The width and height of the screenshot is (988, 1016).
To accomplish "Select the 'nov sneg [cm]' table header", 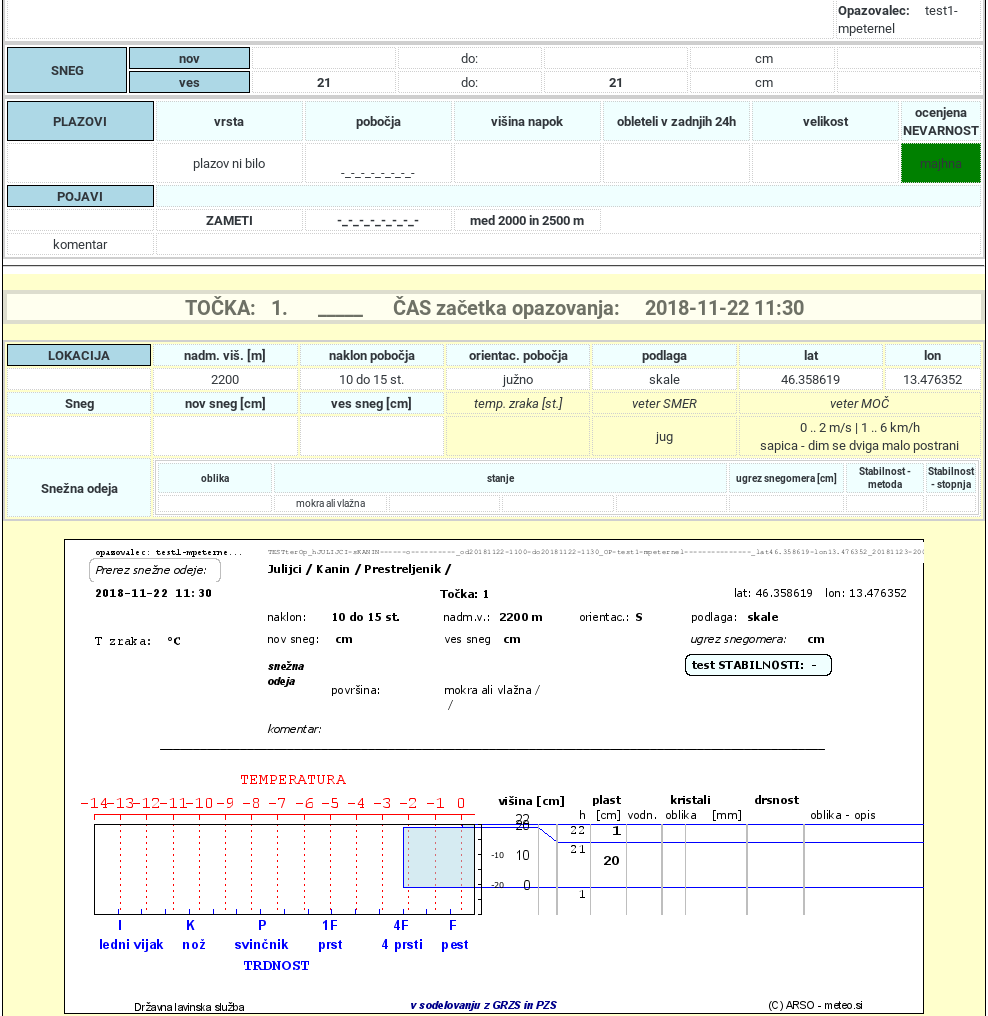I will point(225,403).
